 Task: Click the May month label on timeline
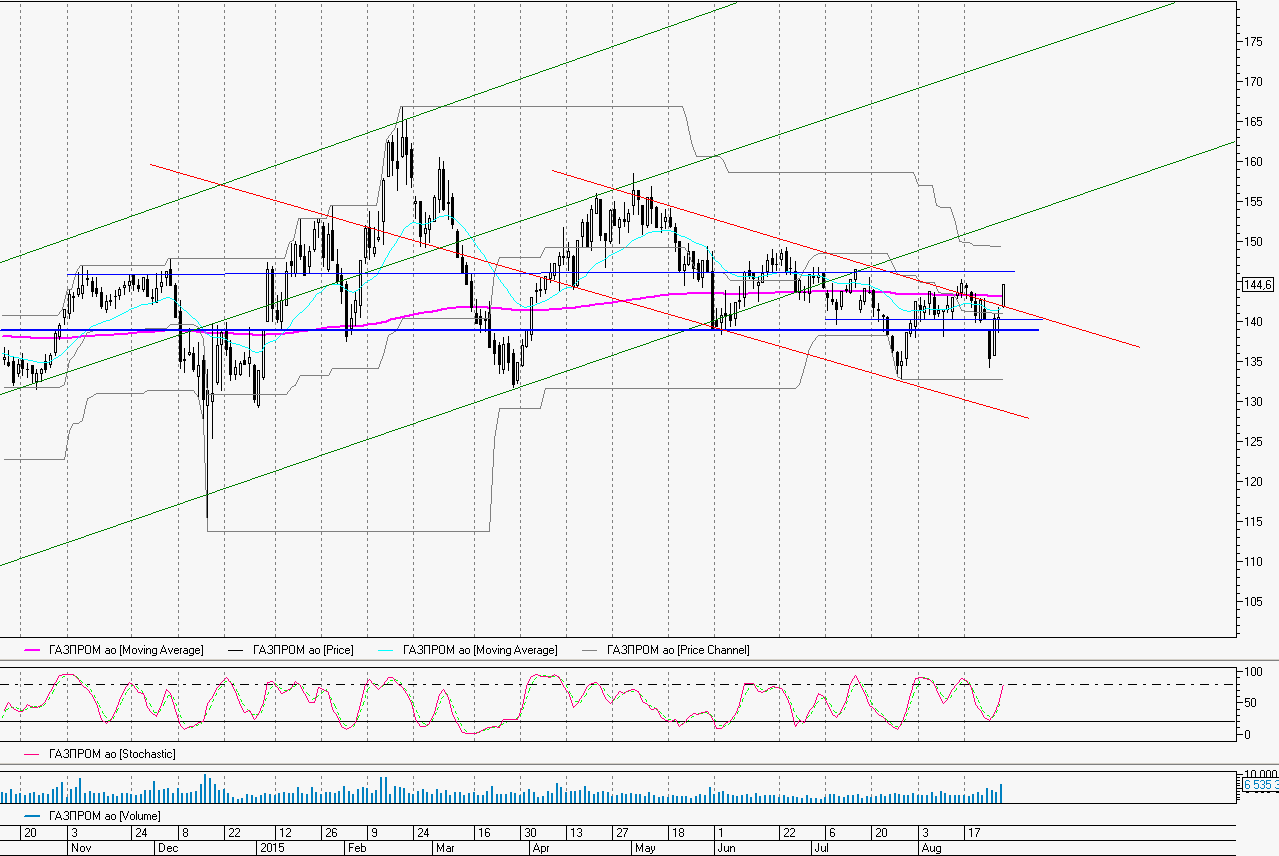[645, 847]
